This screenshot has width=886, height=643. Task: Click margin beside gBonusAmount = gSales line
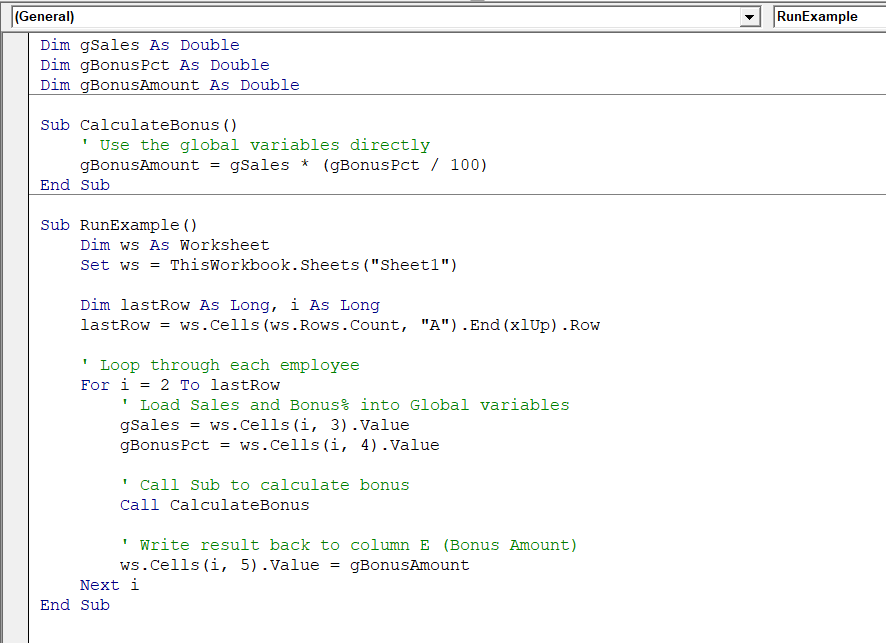click(15, 165)
